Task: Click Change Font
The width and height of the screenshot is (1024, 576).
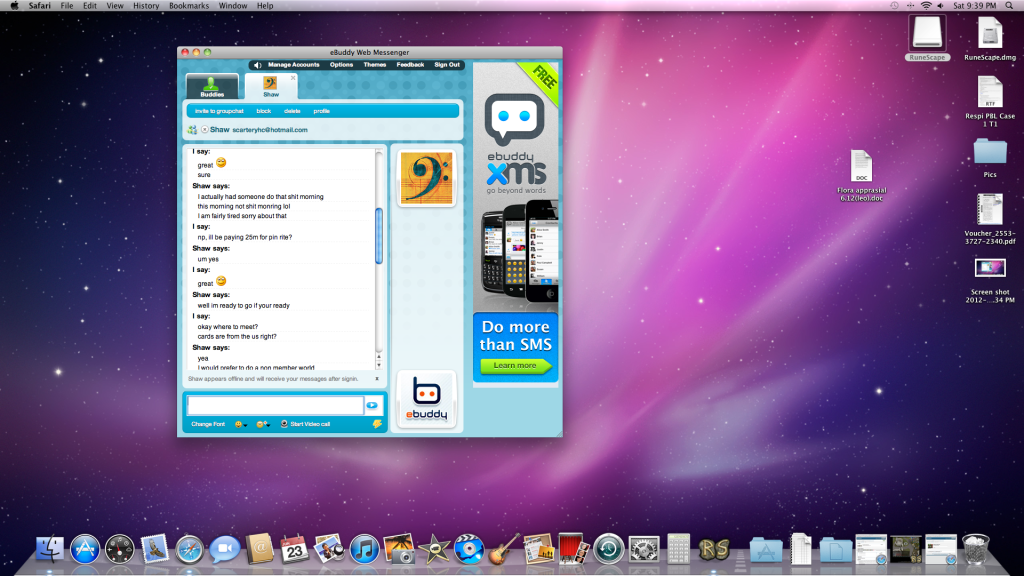Action: tap(208, 424)
